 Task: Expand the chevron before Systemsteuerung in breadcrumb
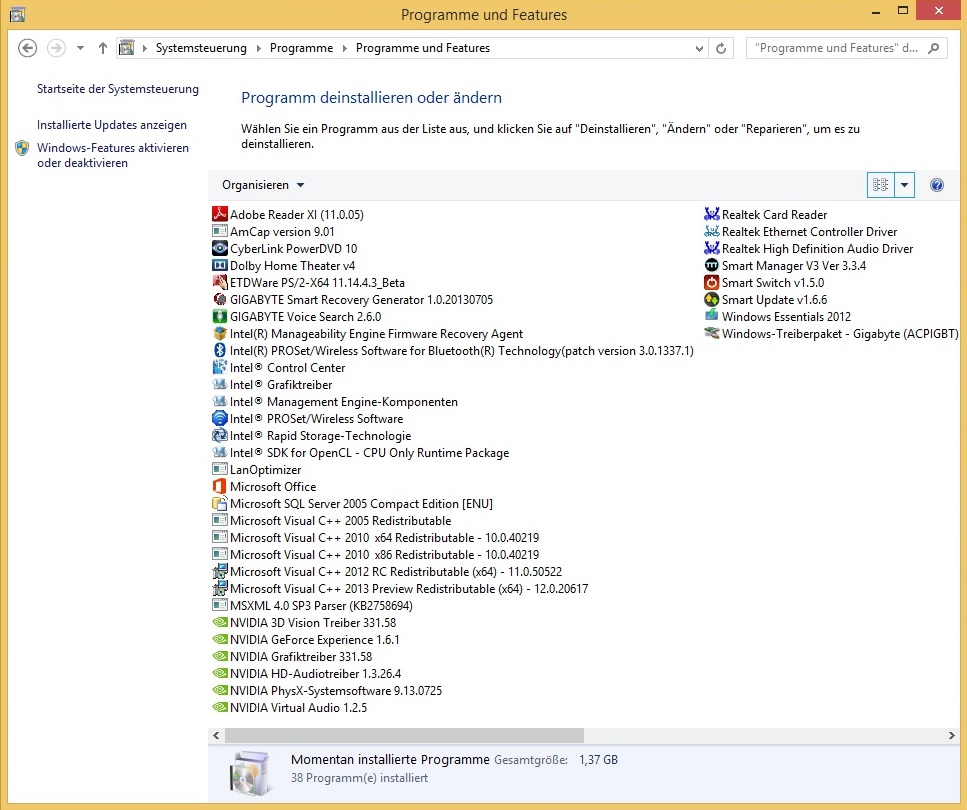tap(144, 48)
